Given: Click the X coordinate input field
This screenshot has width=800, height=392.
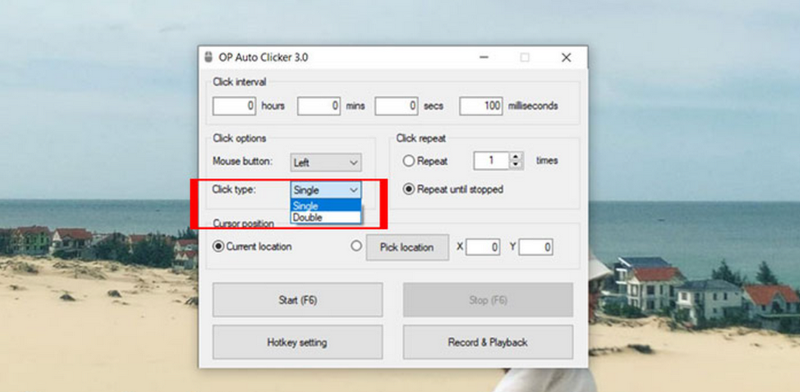Looking at the screenshot, I should 483,248.
